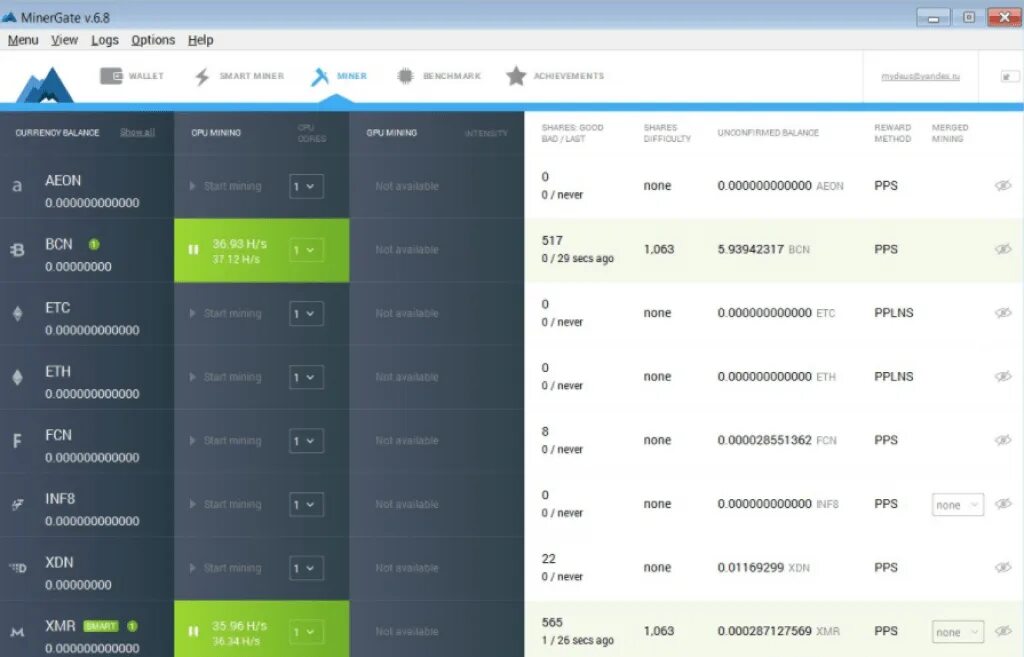Open INF8 merged mining dropdown
Screen dimensions: 1024x657
point(957,505)
